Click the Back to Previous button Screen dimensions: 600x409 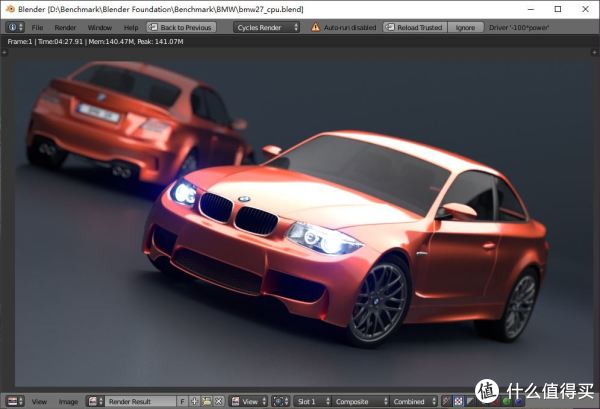[x=181, y=27]
